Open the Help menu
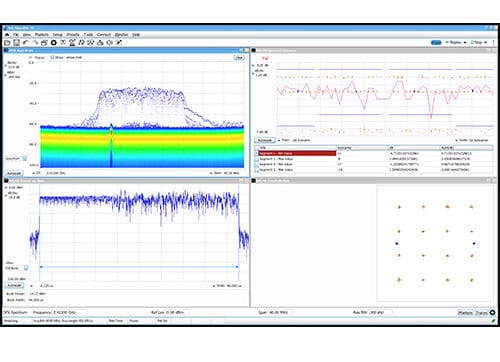Screen dimensions: 500x362 136,35
